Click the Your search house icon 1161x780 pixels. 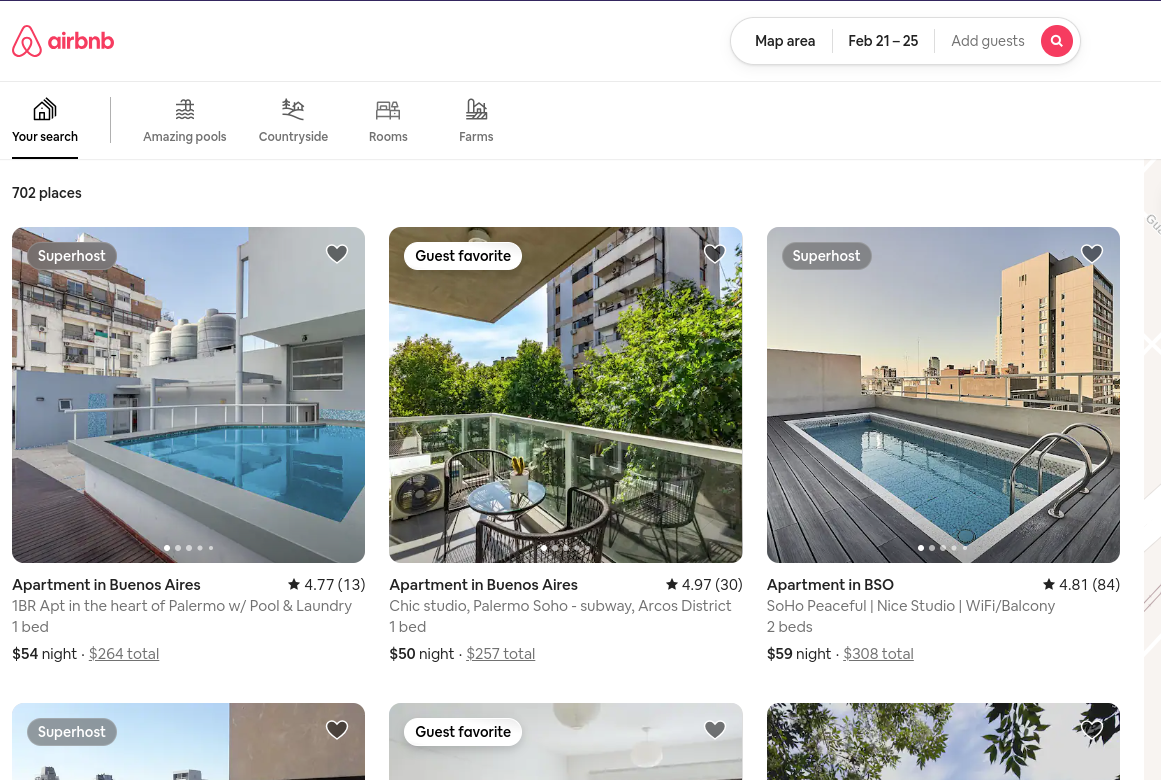click(x=45, y=109)
